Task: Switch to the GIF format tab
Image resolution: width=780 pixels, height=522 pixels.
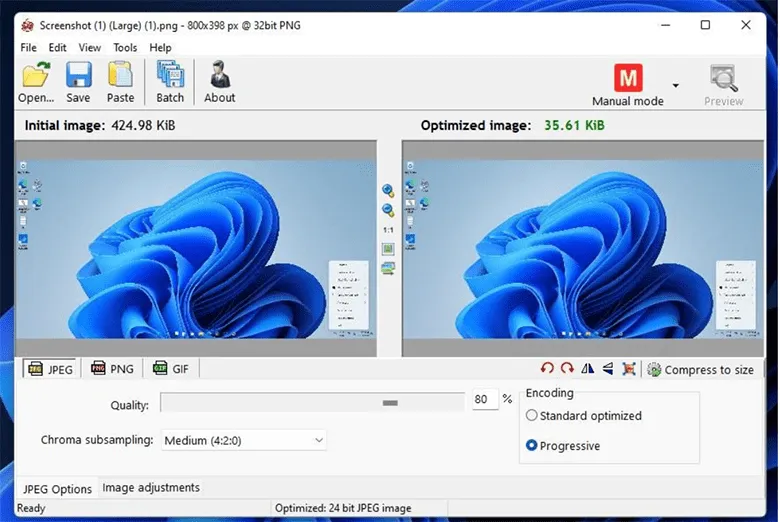Action: click(171, 369)
